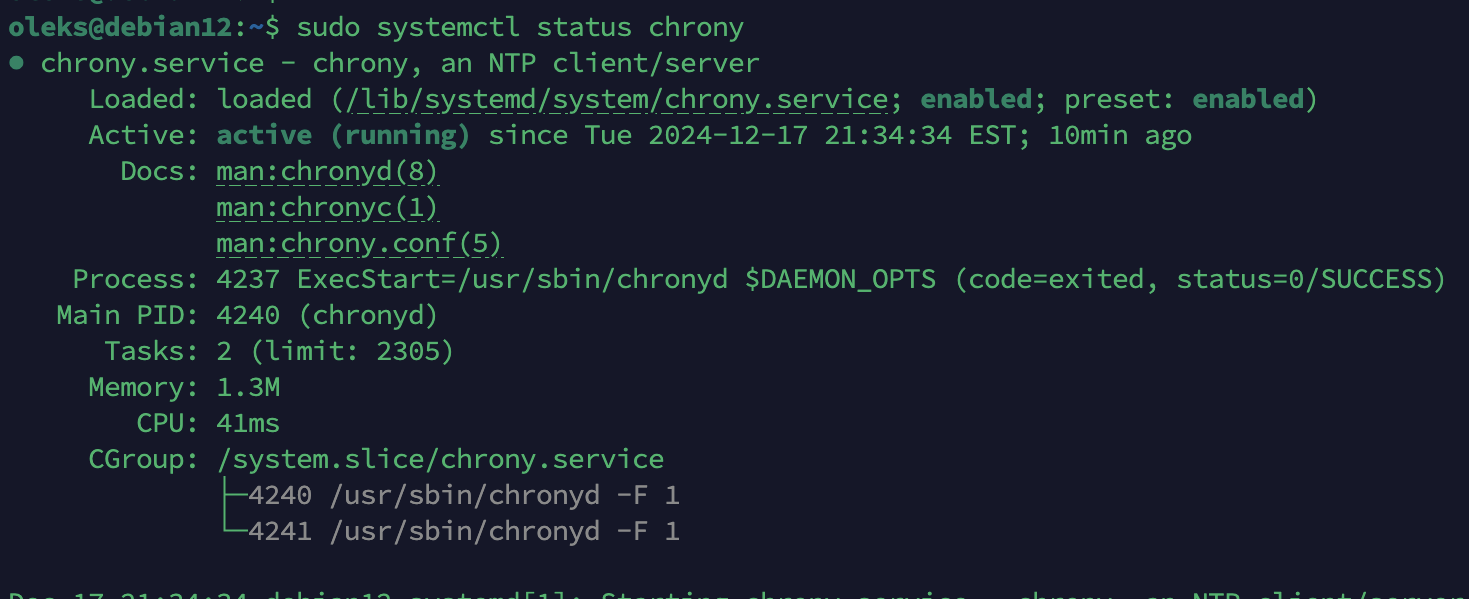
Task: Click the active (running) status text
Action: 343,136
